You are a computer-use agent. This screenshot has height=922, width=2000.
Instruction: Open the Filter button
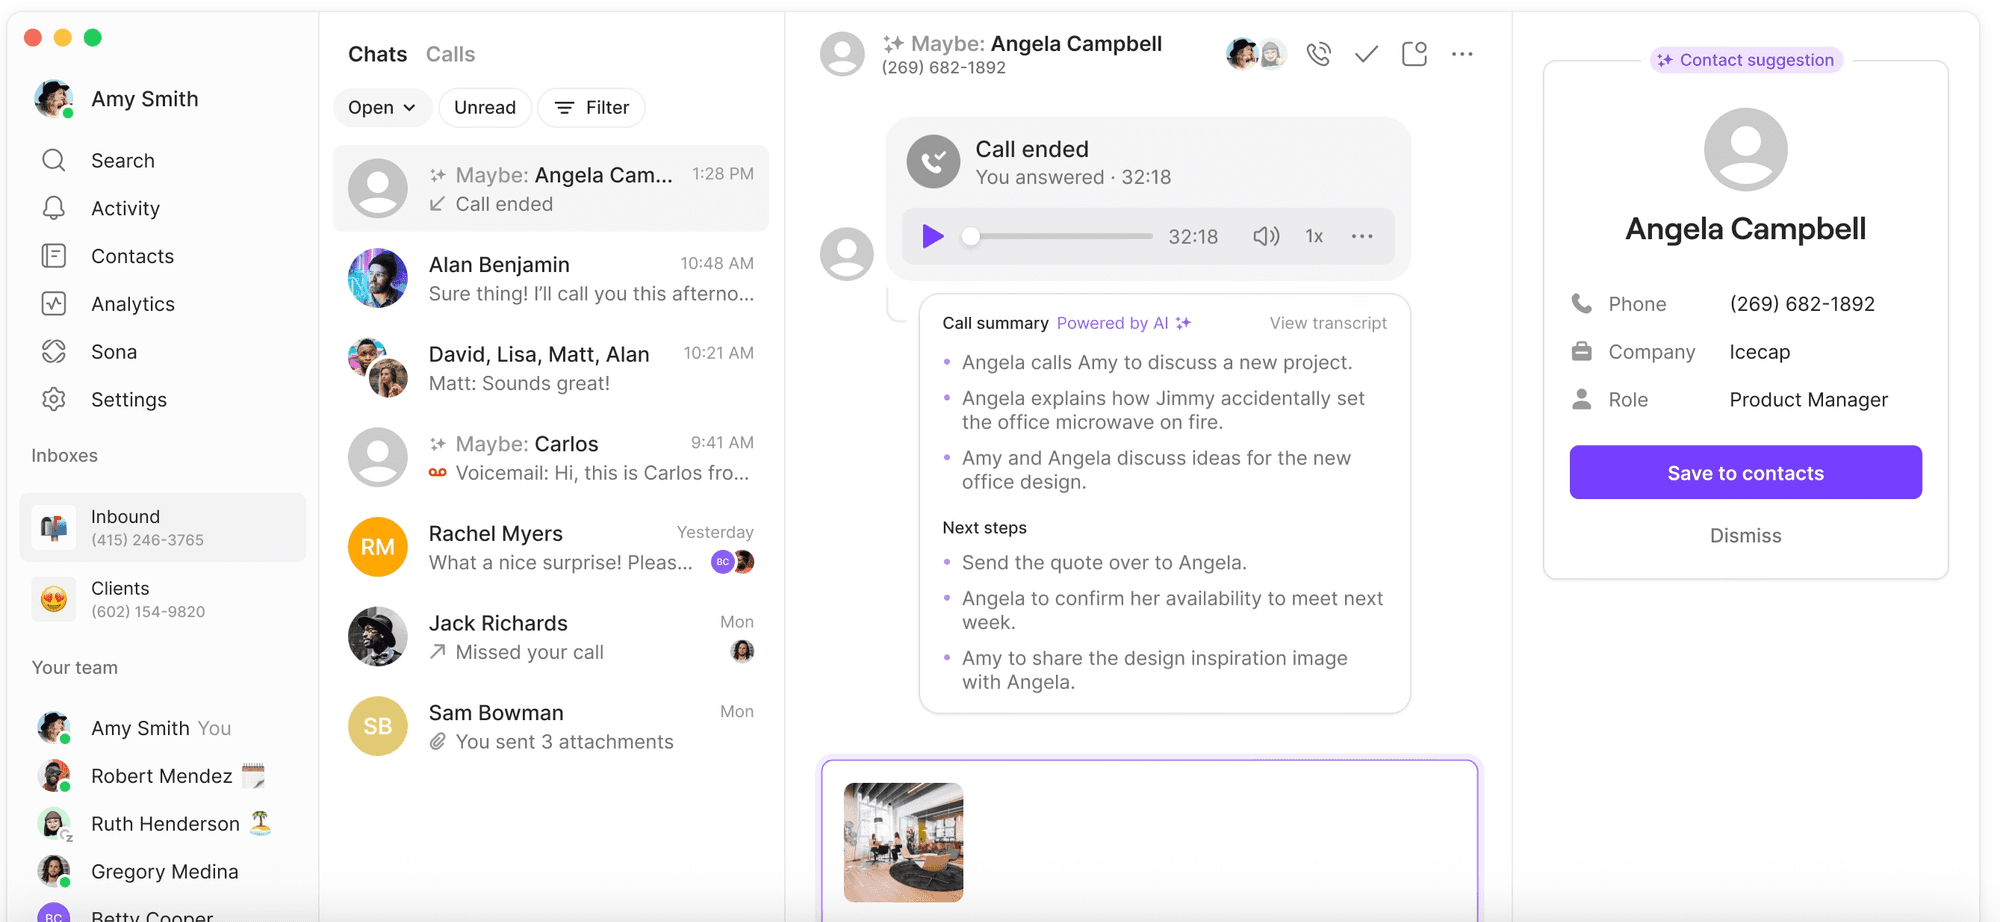click(591, 108)
